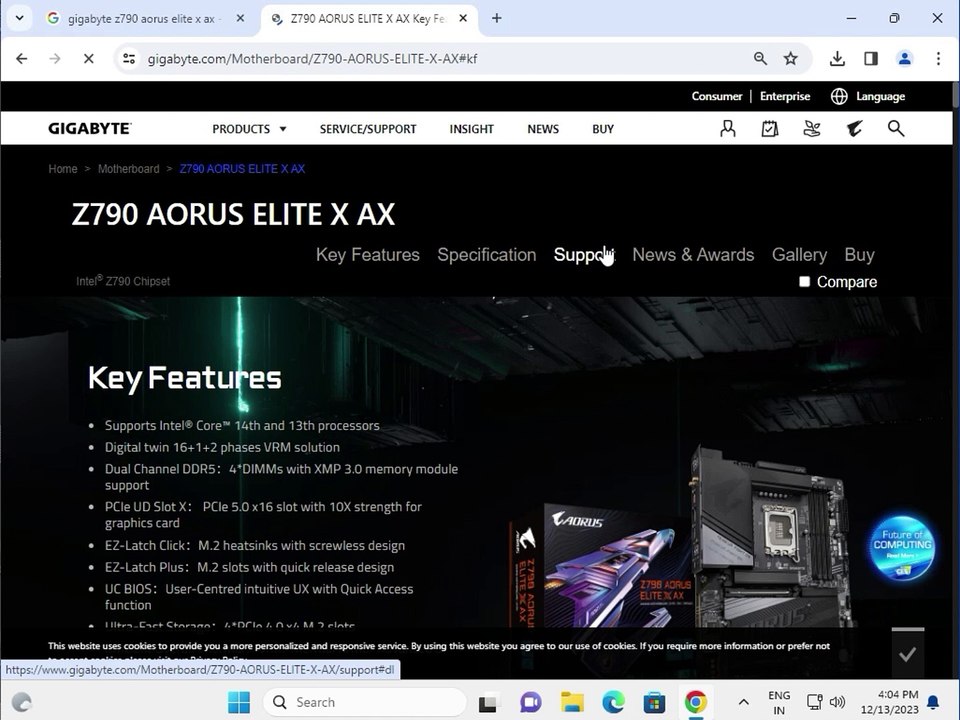The height and width of the screenshot is (720, 960).
Task: Open network display settings in tray
Action: click(814, 702)
